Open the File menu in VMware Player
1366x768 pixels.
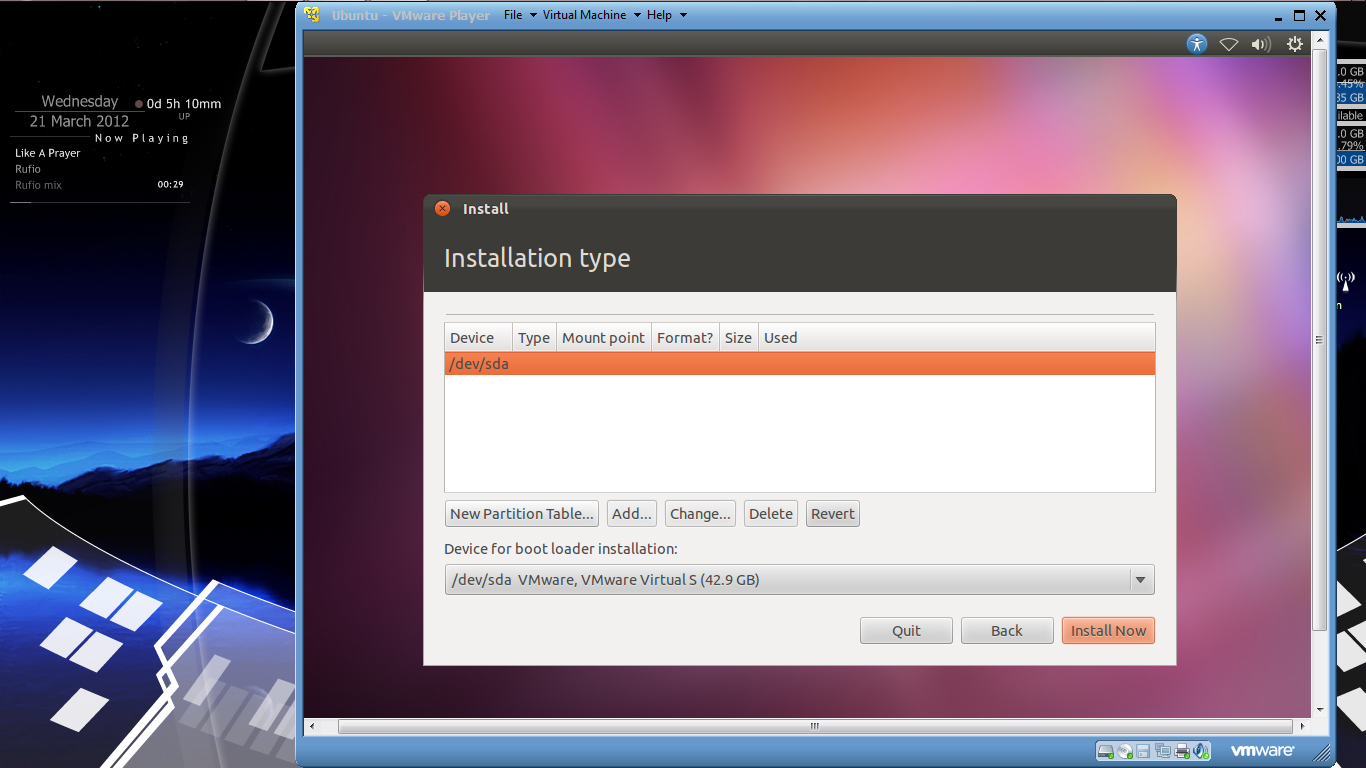513,15
